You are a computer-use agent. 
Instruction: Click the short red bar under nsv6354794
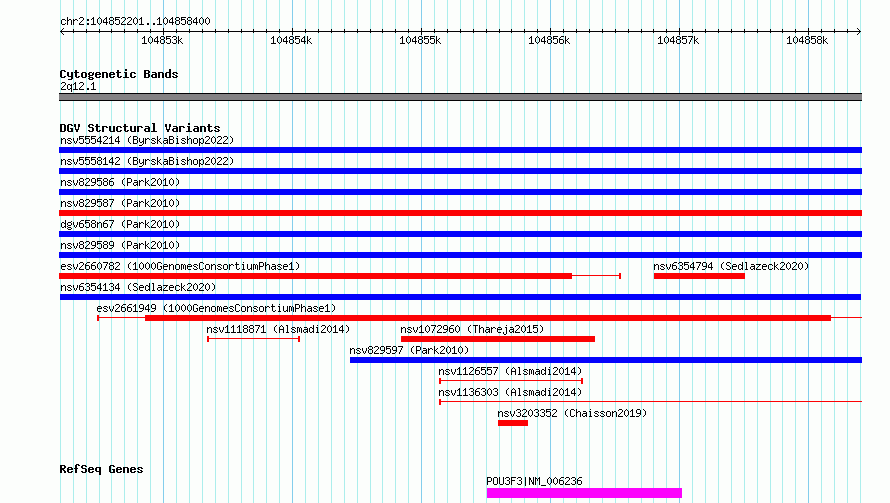[x=699, y=276]
